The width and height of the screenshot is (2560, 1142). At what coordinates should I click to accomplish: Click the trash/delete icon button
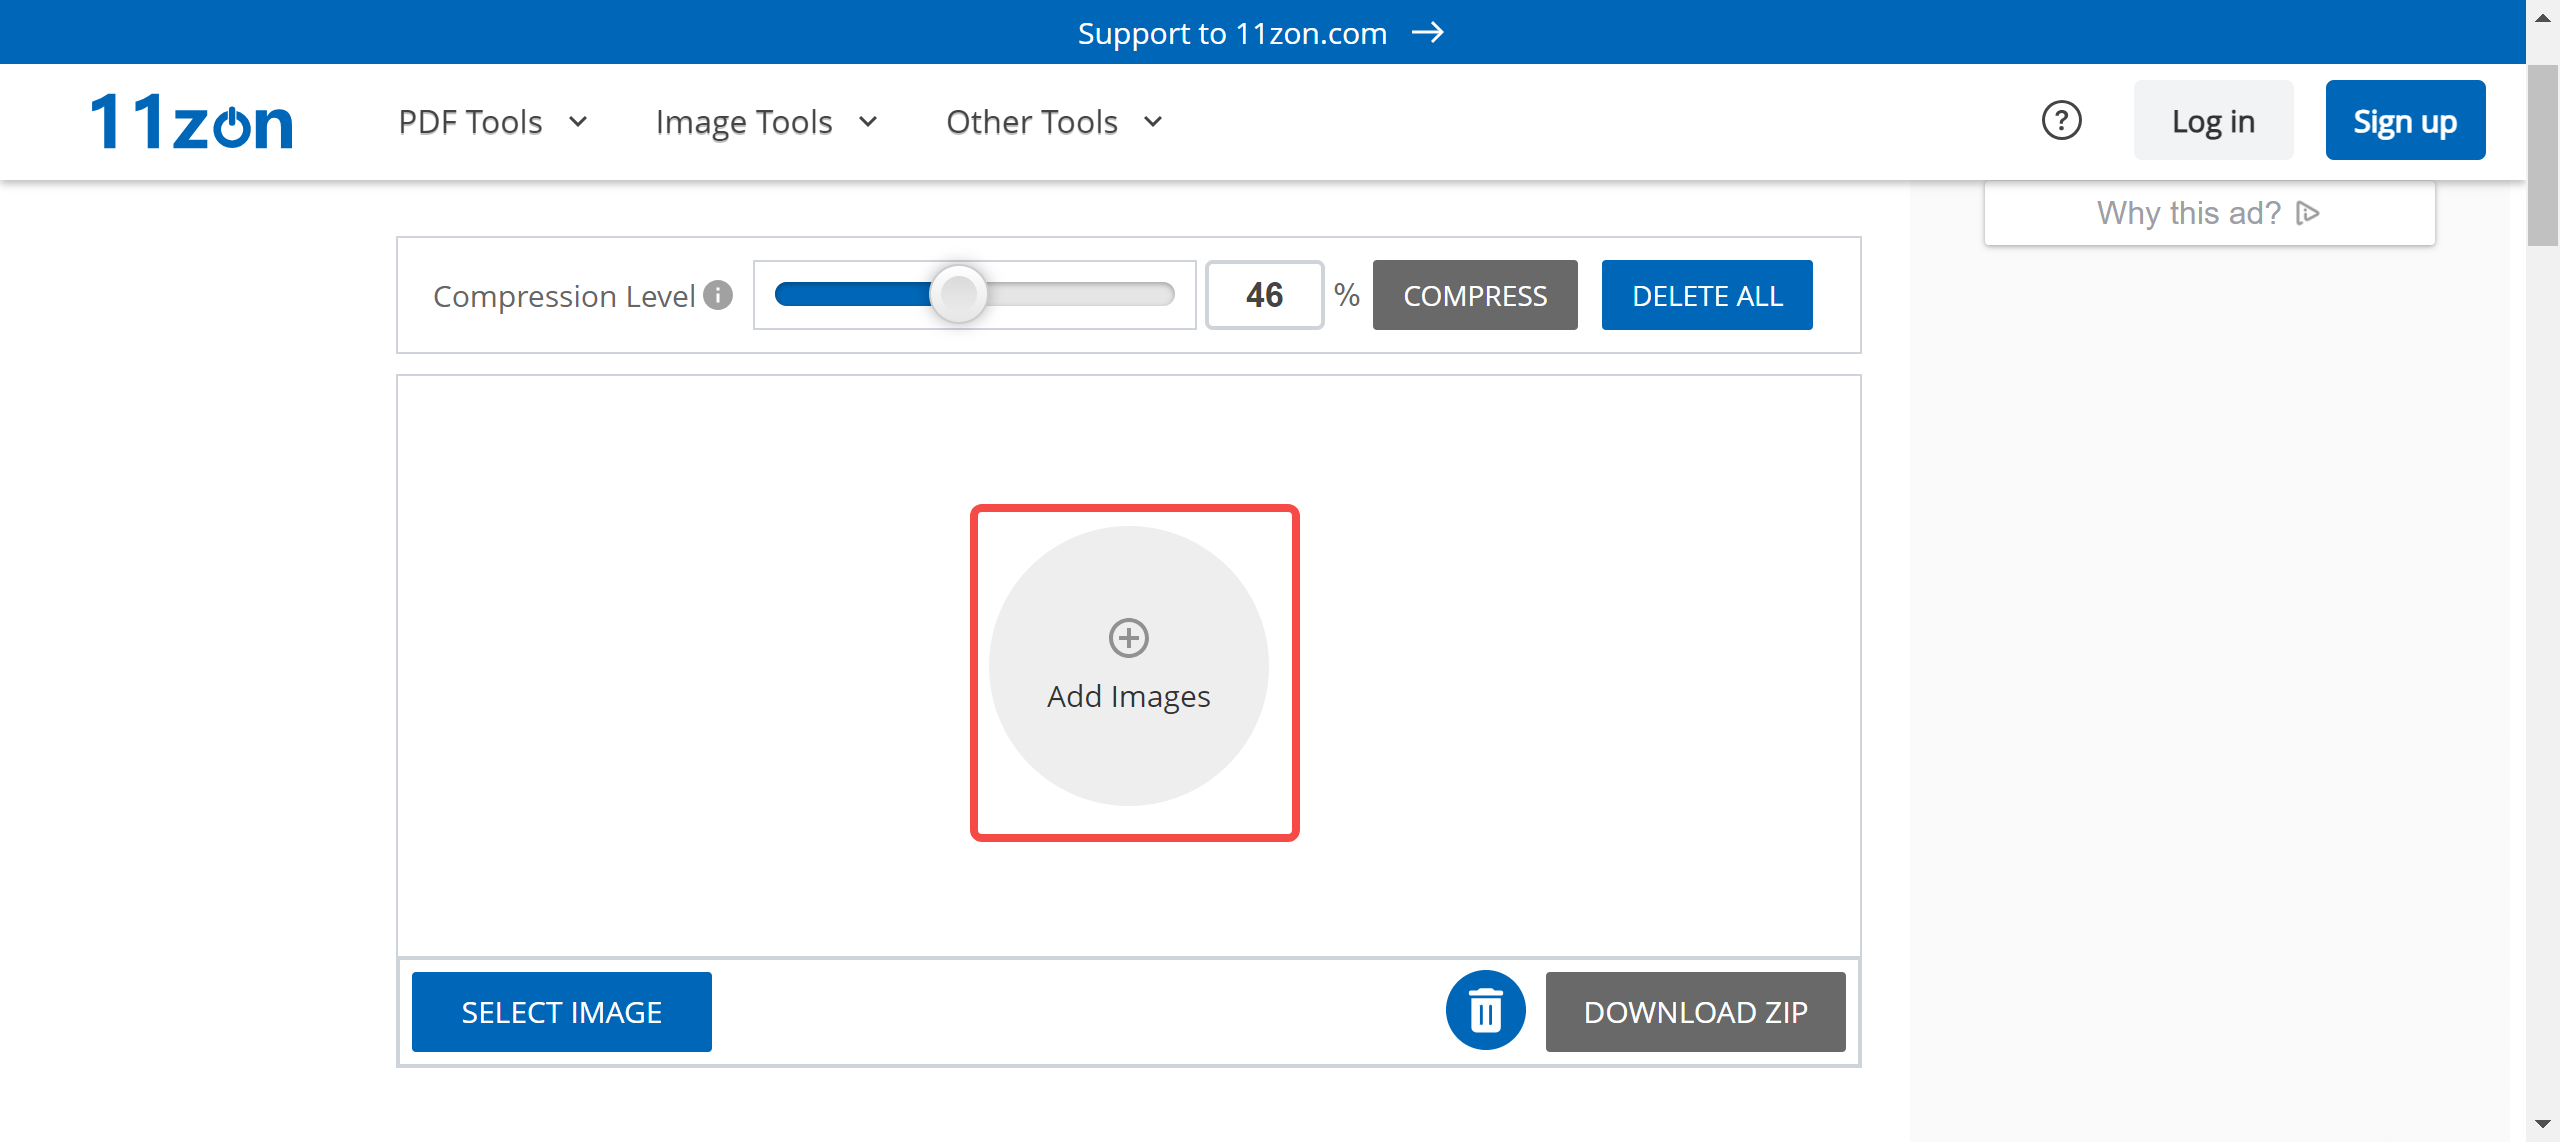pos(1482,1011)
